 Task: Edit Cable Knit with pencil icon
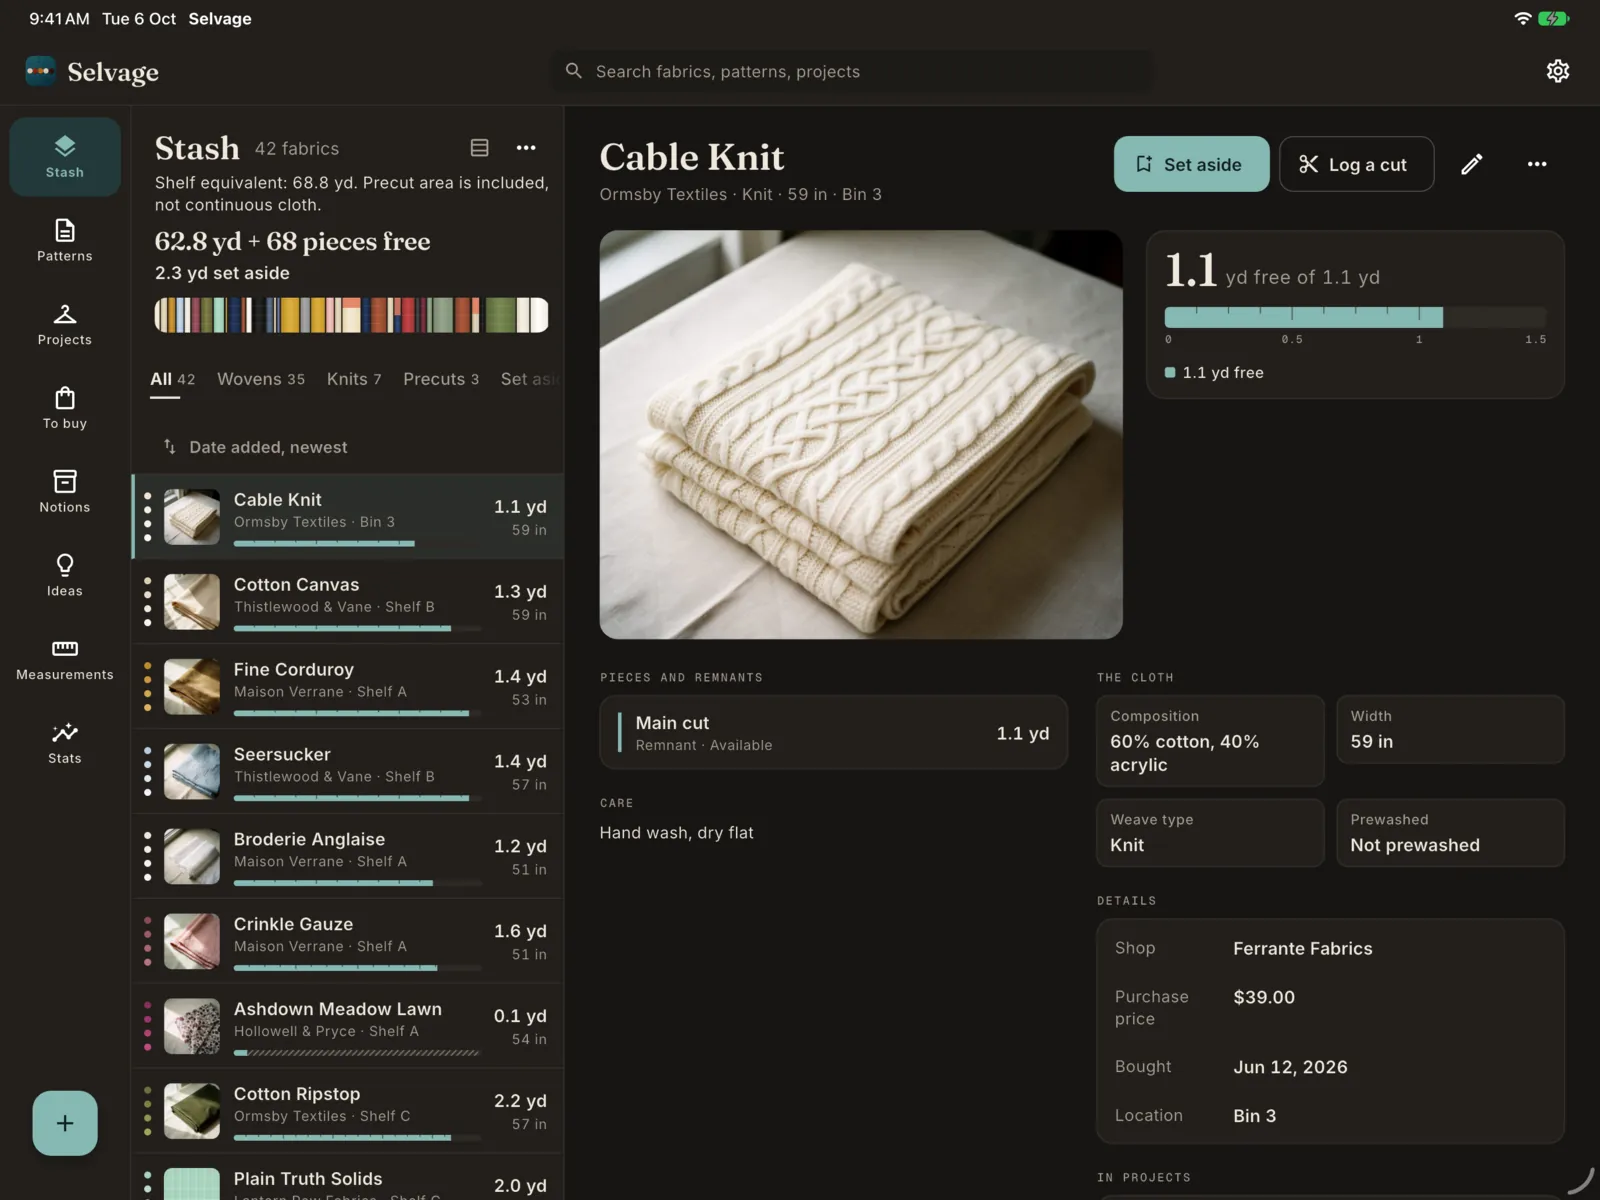coord(1471,164)
